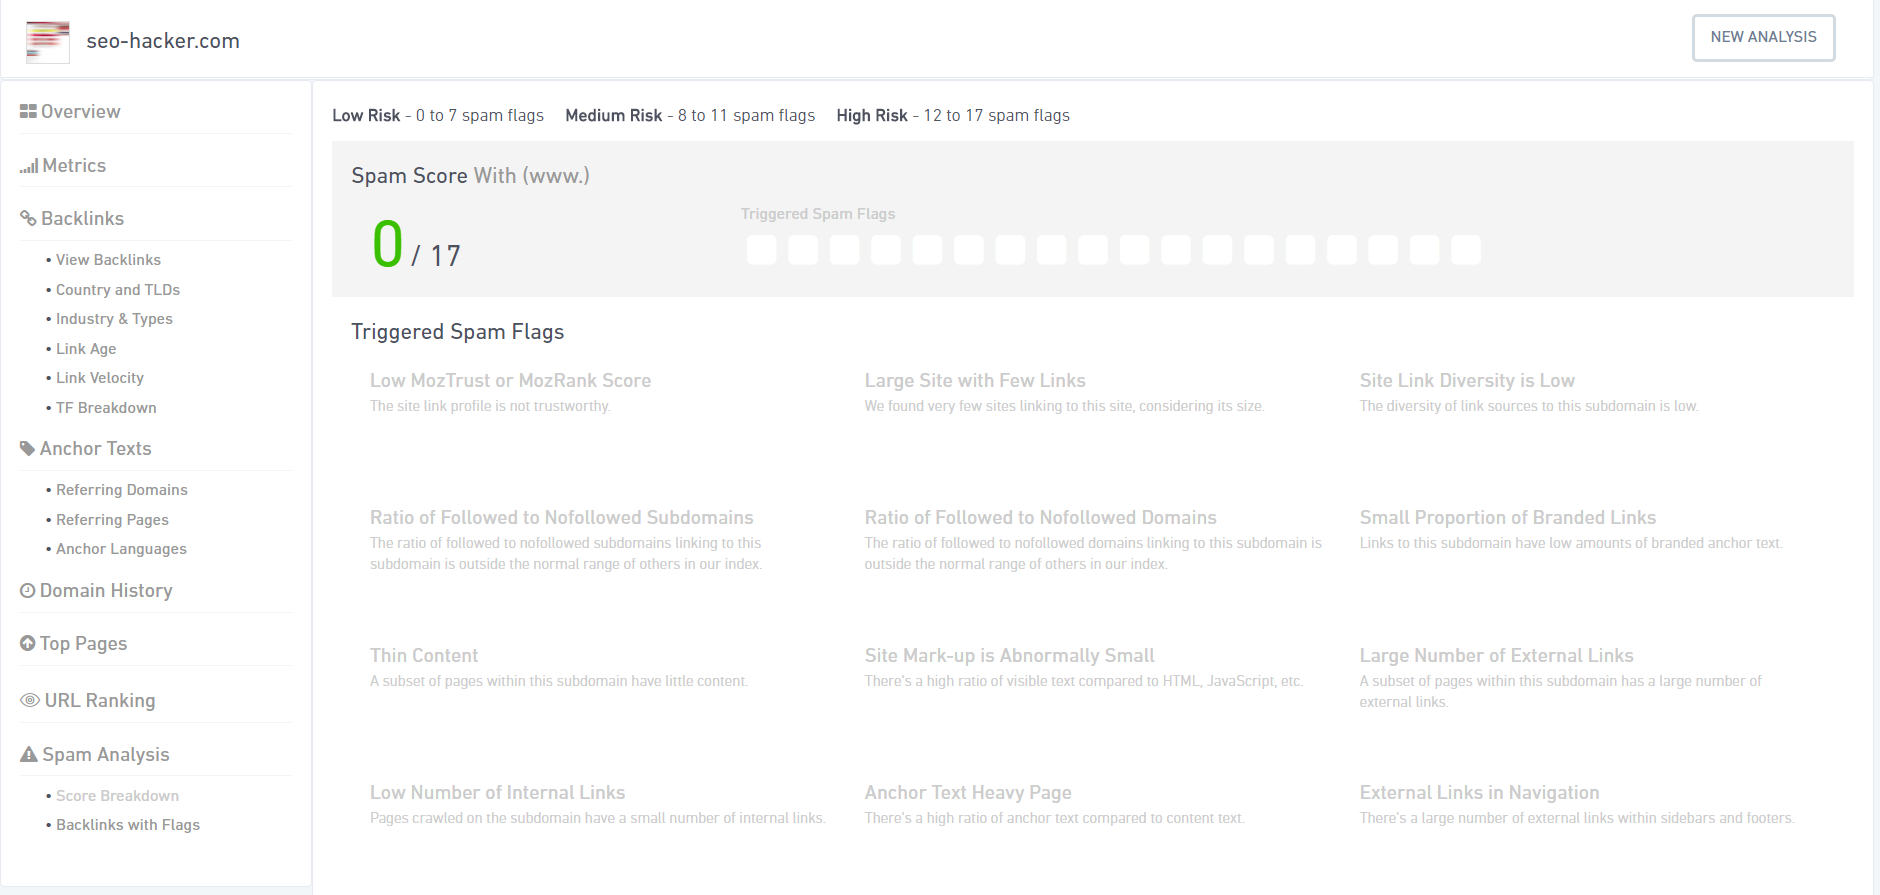Select Anchor Languages in sidebar
The height and width of the screenshot is (895, 1880).
(121, 549)
